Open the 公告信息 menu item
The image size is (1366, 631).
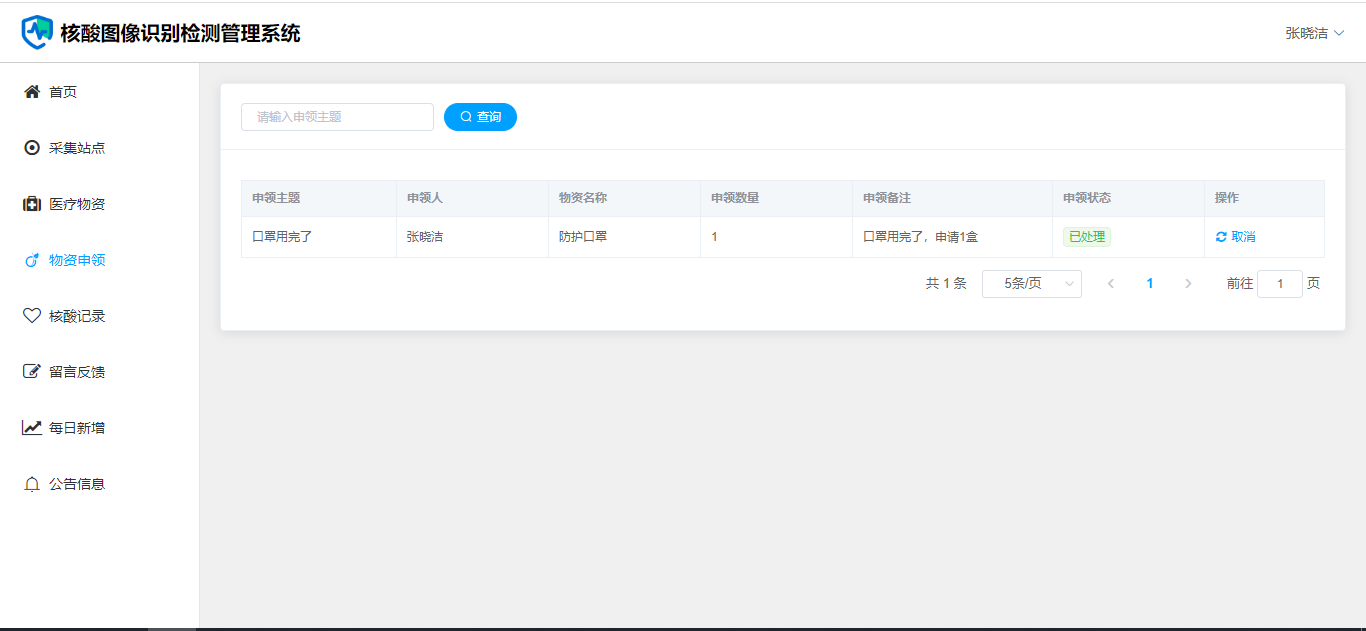pos(77,484)
